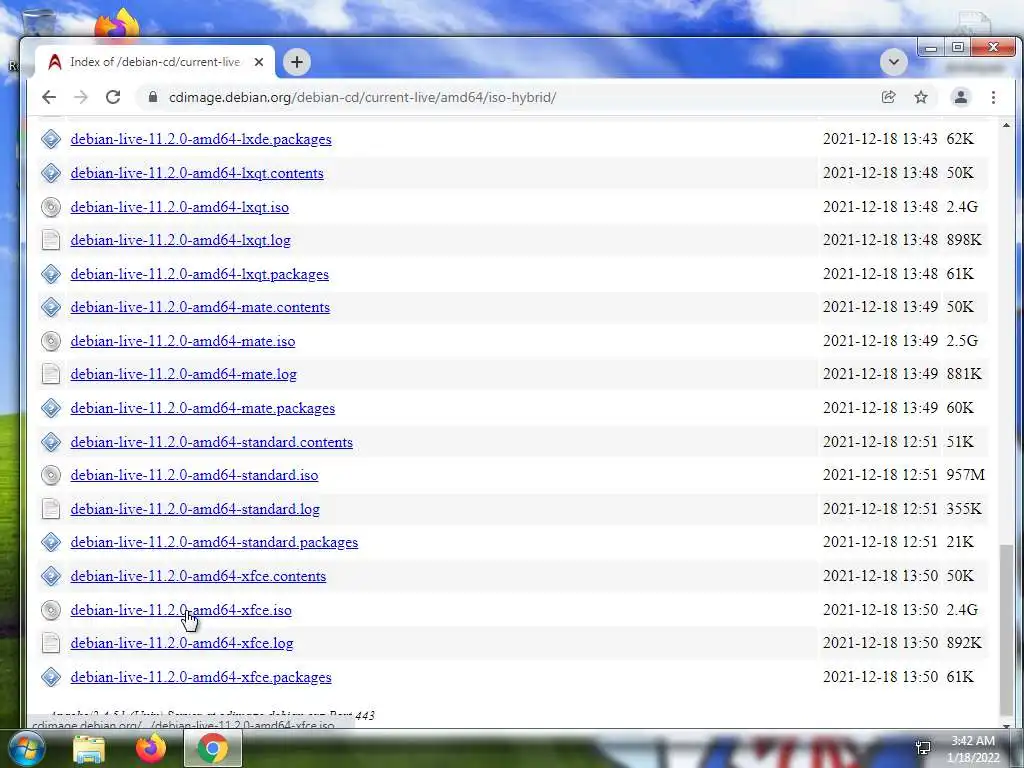Open debian-live-11.2.0-amd64-standard.packages link
This screenshot has width=1024, height=768.
tap(214, 542)
